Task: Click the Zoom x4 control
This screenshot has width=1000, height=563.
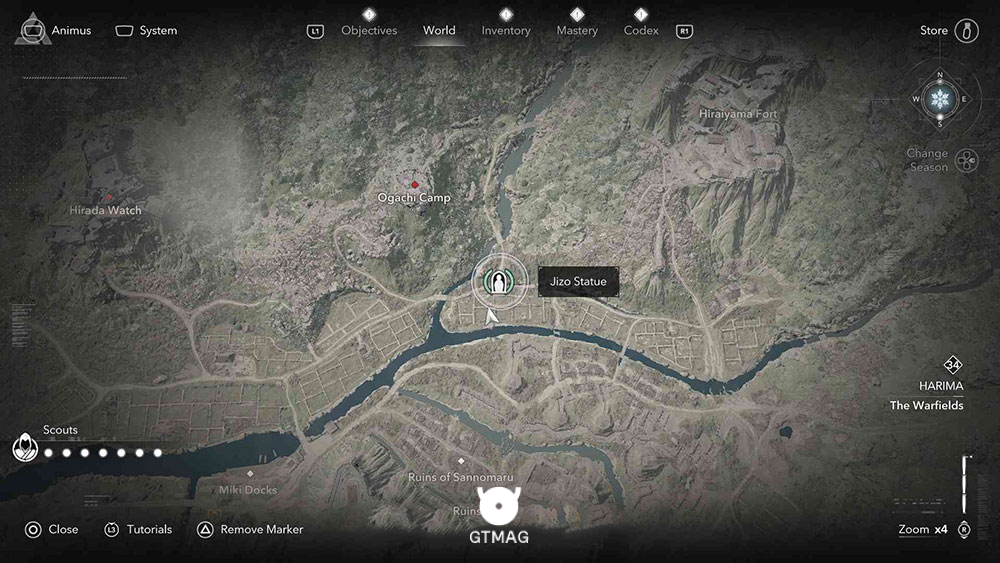Action: click(x=923, y=529)
